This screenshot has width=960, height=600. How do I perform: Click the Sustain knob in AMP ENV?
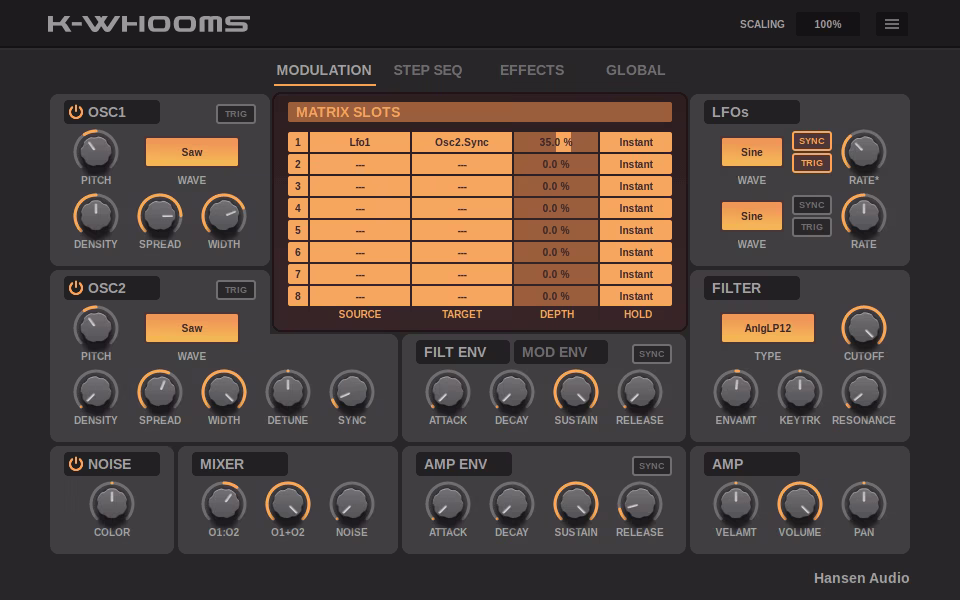[x=576, y=504]
